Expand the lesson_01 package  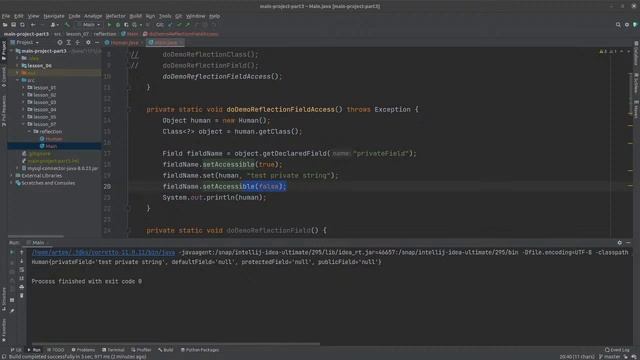pos(23,88)
